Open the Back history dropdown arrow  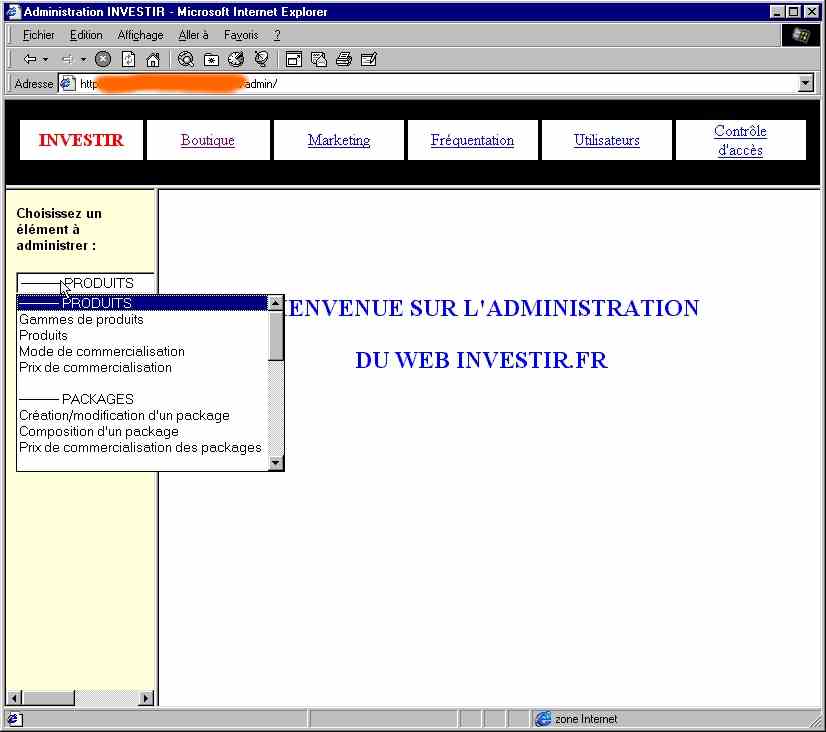point(46,60)
